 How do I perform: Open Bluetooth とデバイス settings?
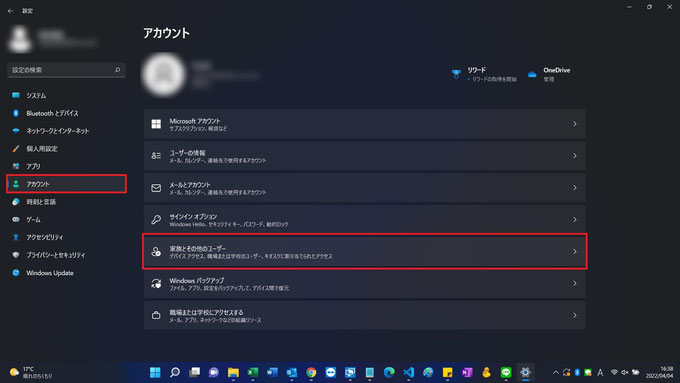click(x=66, y=113)
